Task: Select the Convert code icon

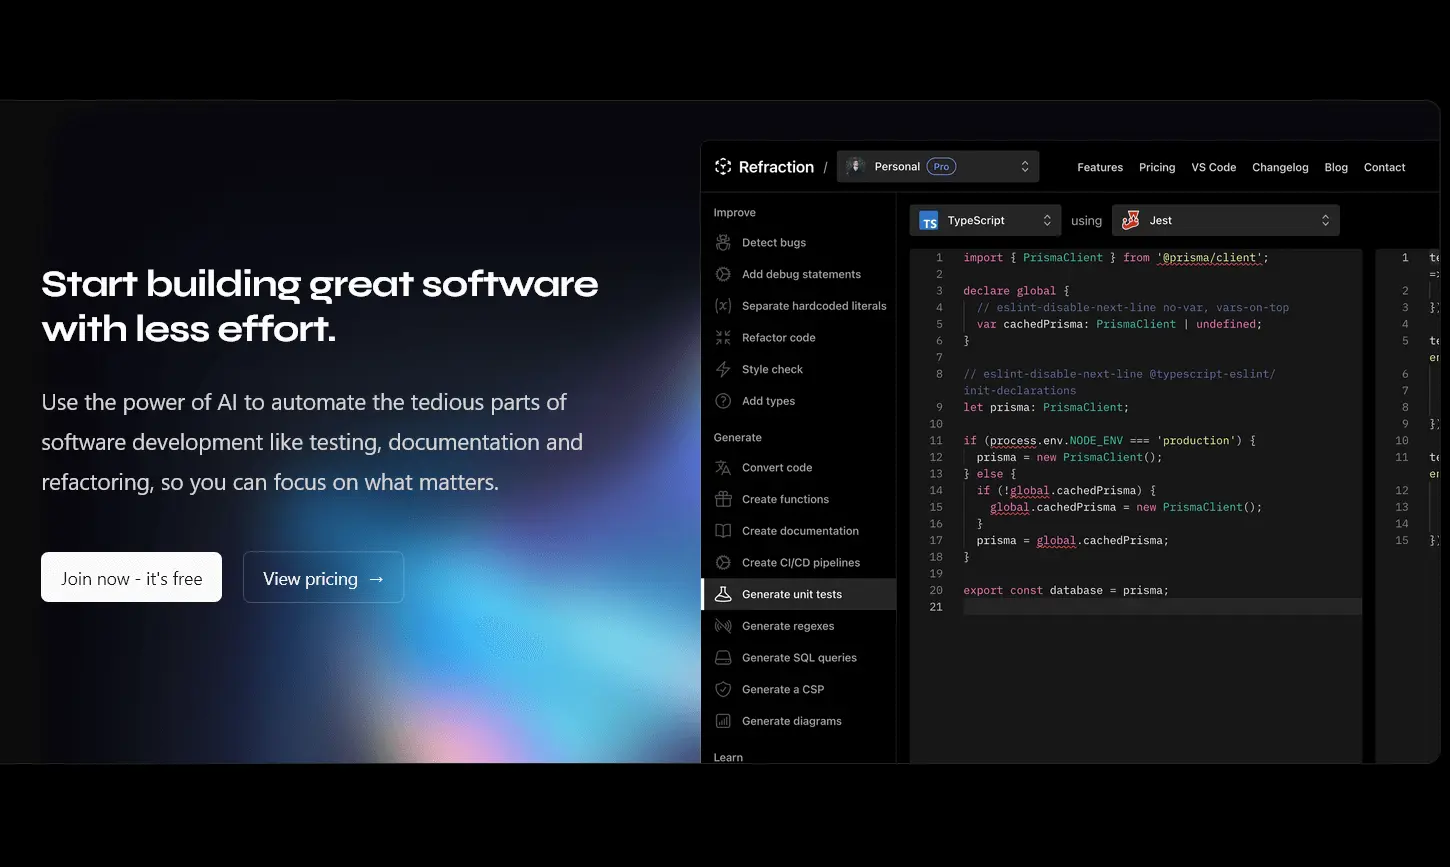Action: point(723,467)
